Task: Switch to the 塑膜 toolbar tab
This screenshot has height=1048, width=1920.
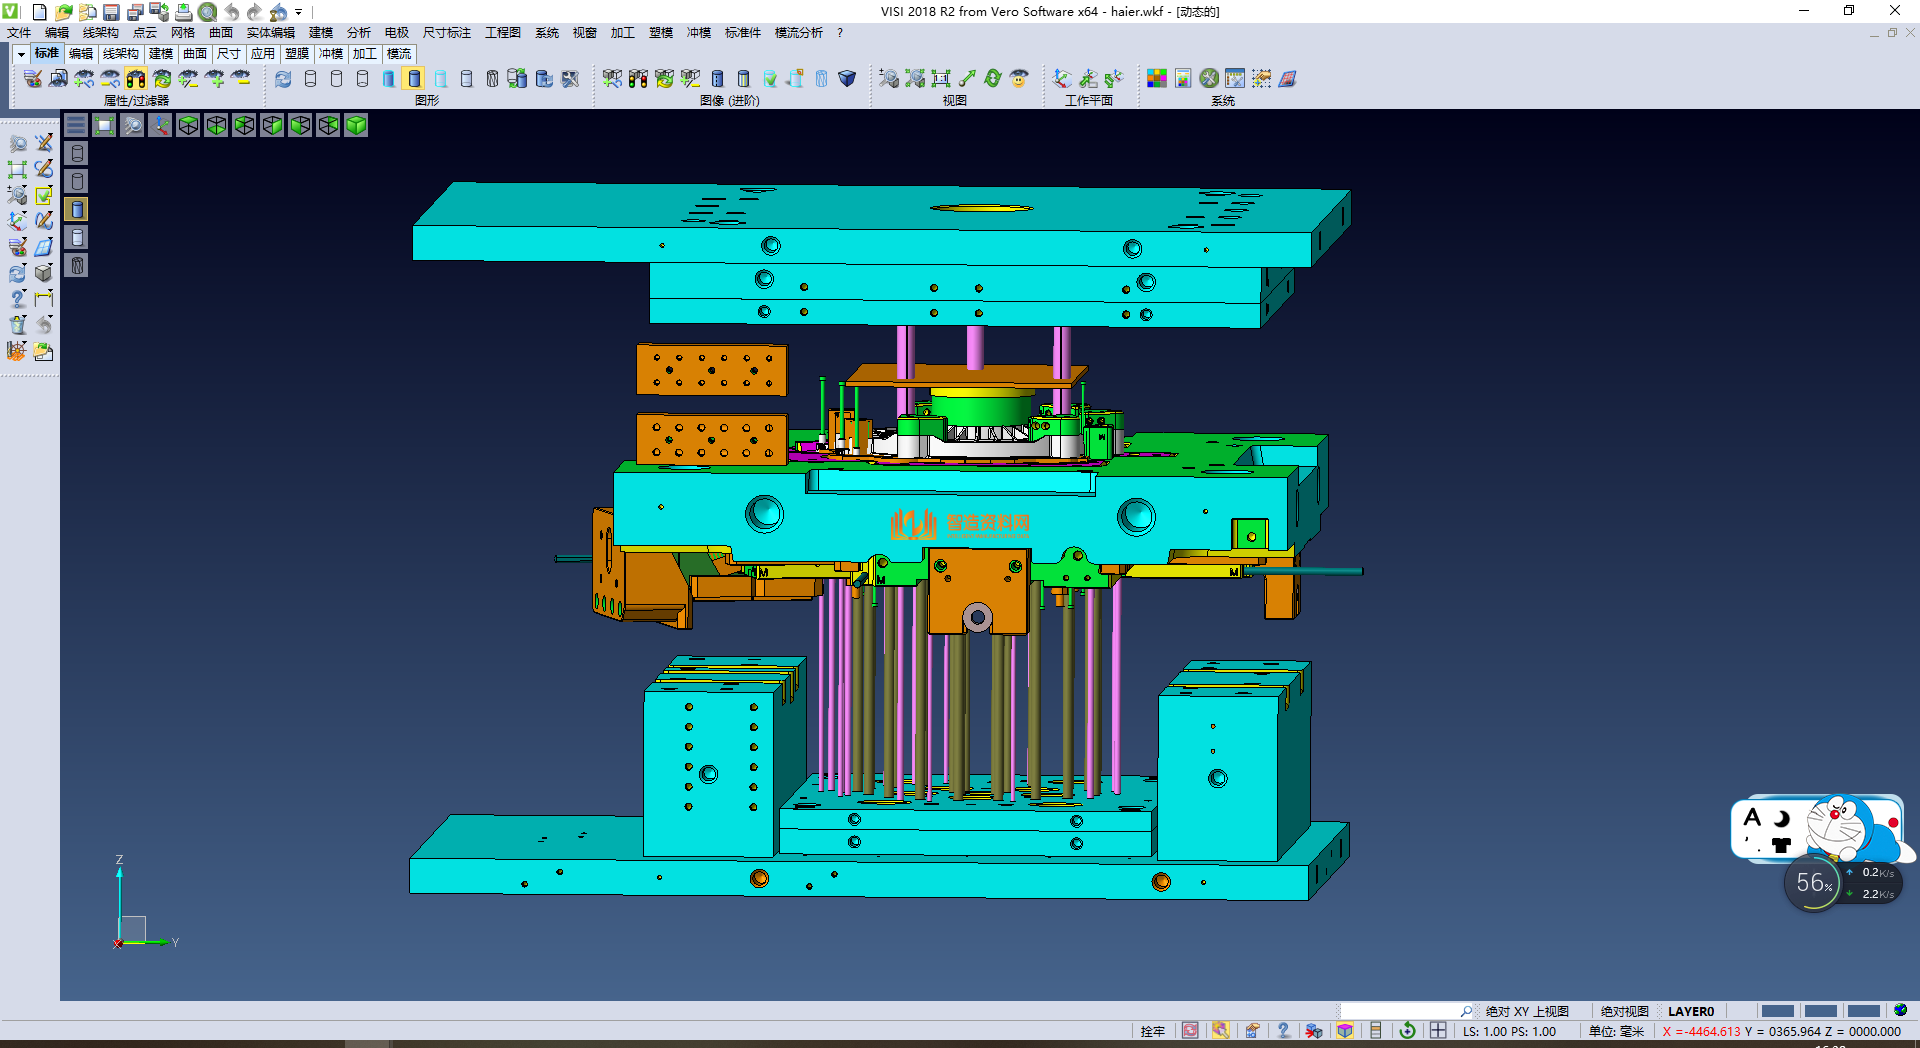Action: 297,54
